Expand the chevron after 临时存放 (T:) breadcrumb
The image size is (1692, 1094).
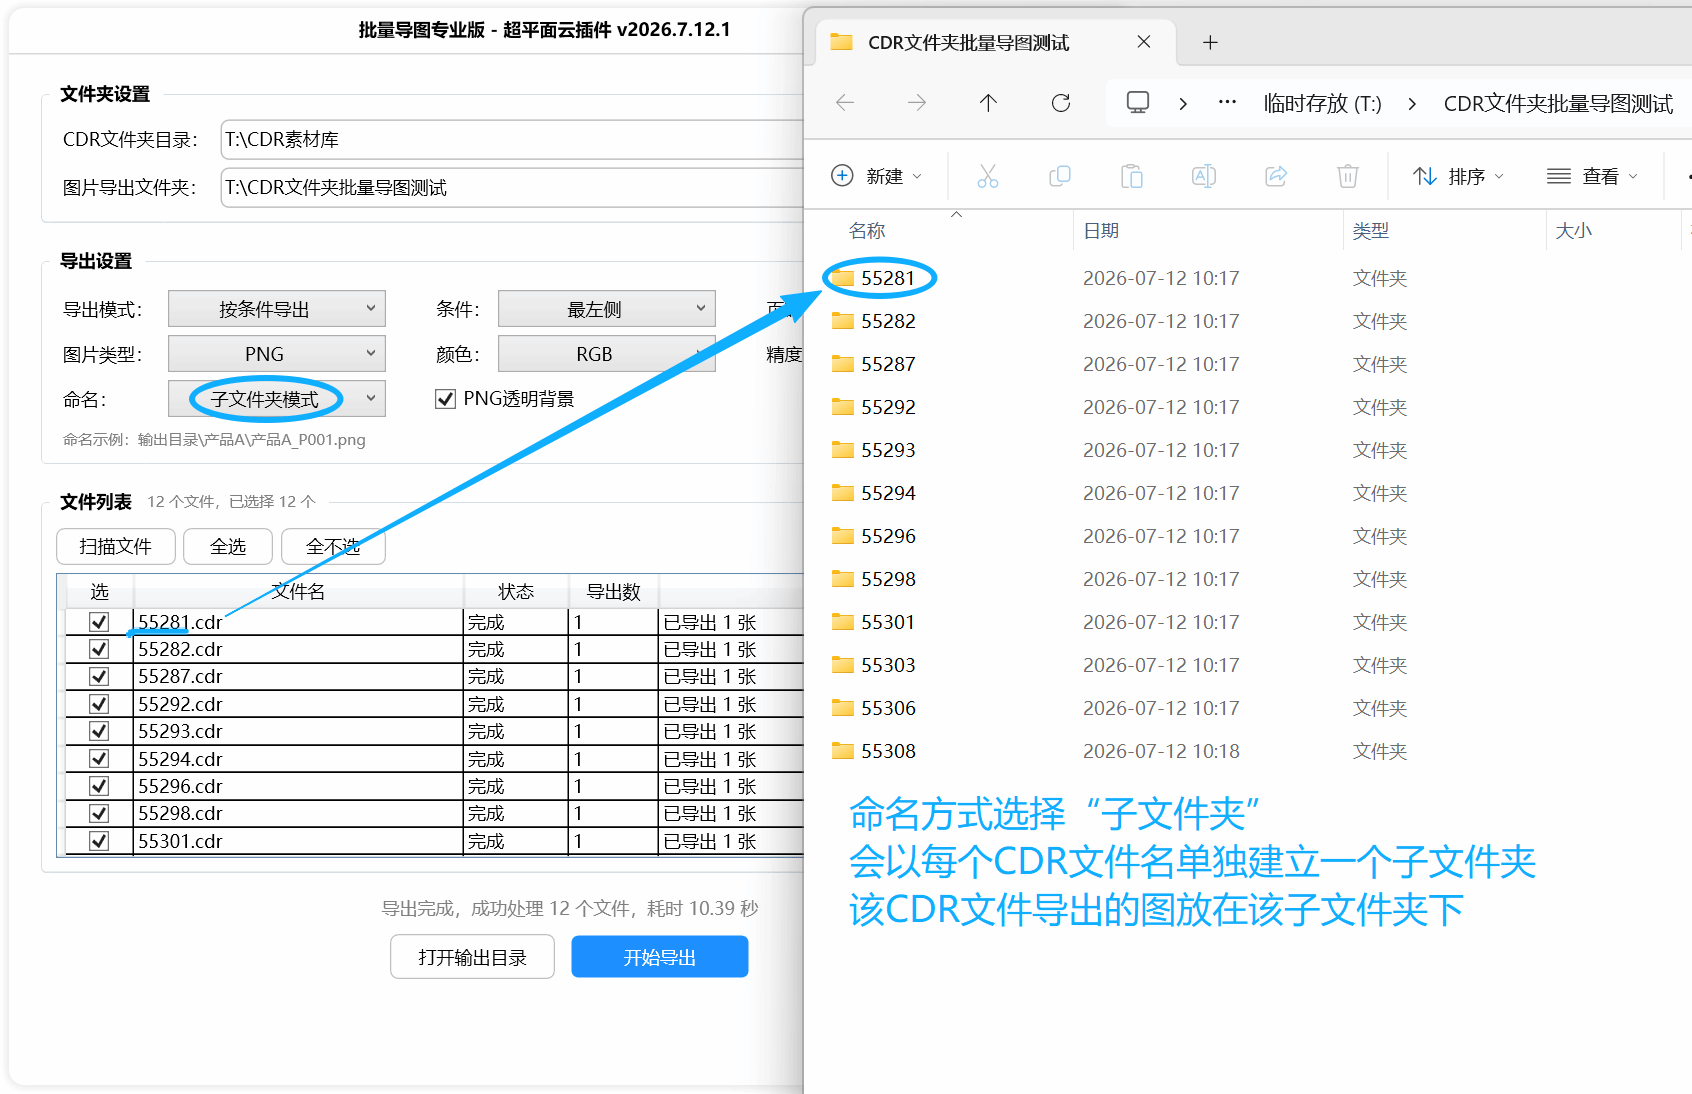tap(1412, 104)
